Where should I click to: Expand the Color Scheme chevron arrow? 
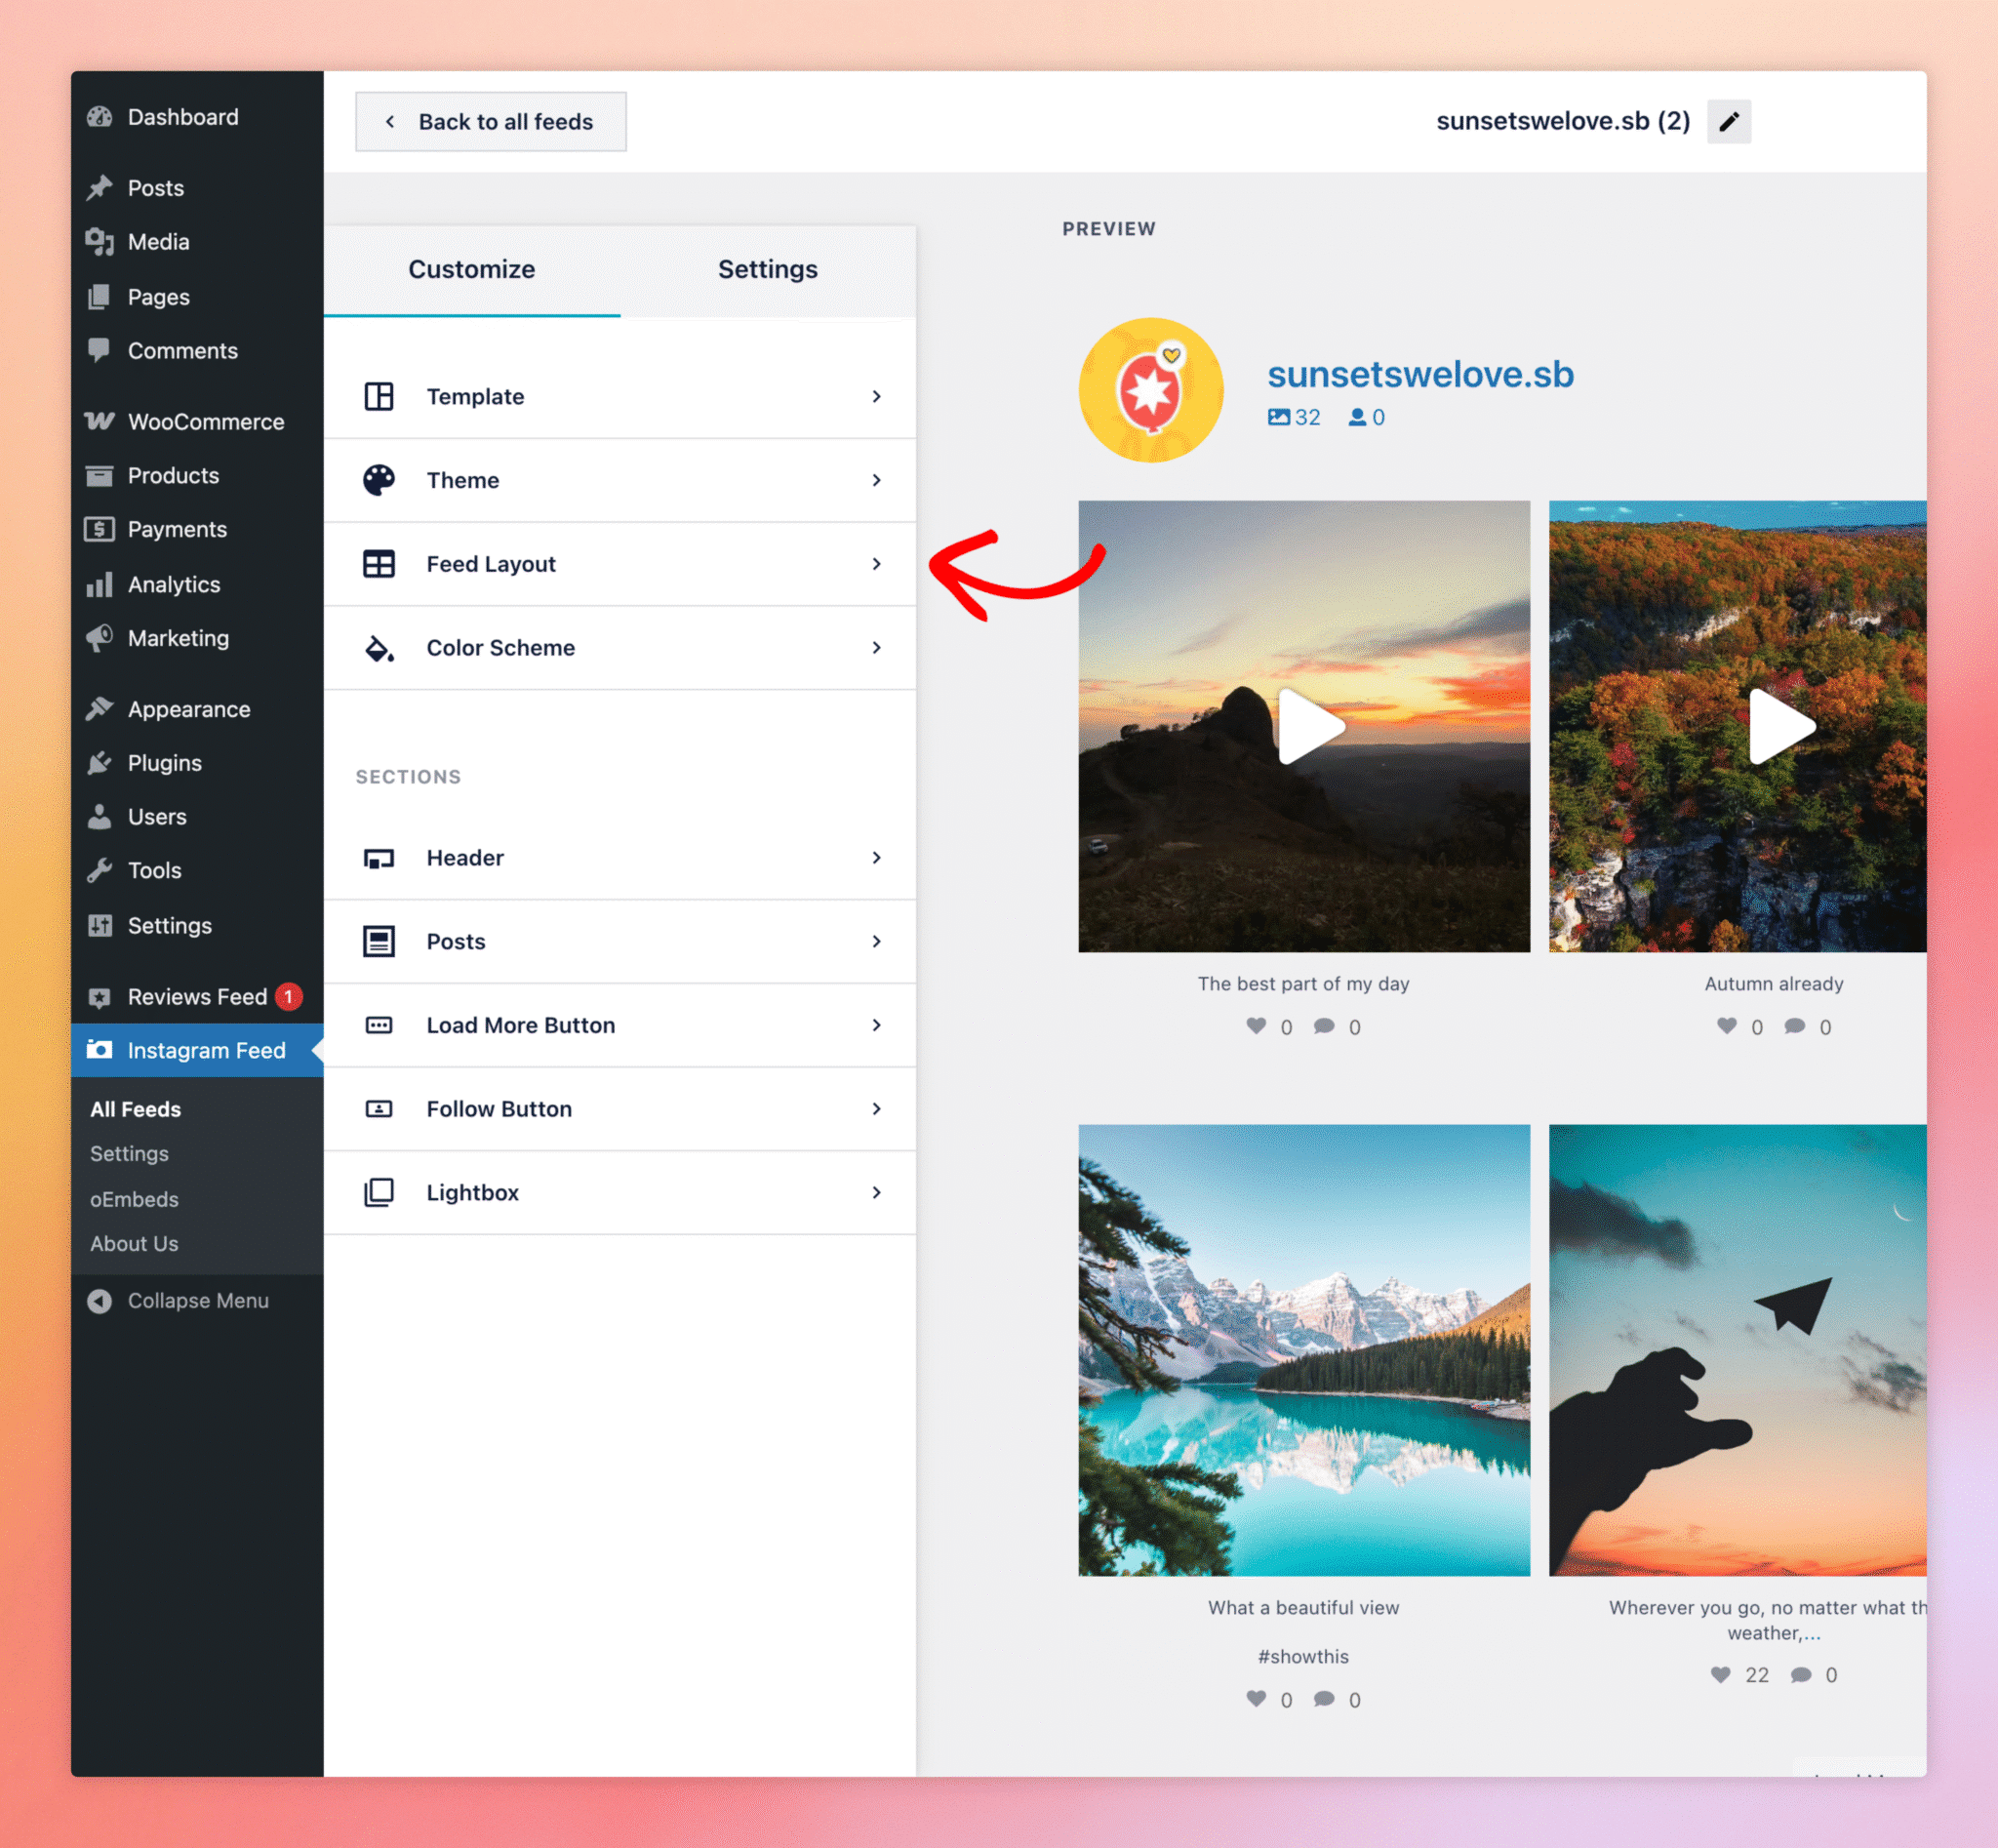(x=876, y=648)
